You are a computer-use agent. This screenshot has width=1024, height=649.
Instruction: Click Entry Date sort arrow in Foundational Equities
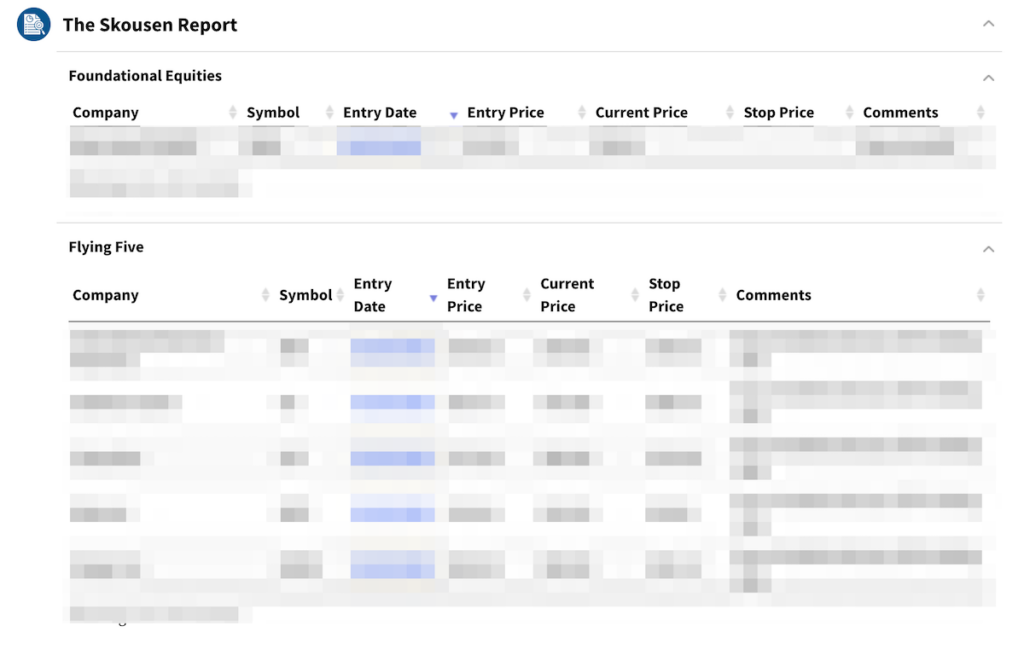tap(453, 115)
